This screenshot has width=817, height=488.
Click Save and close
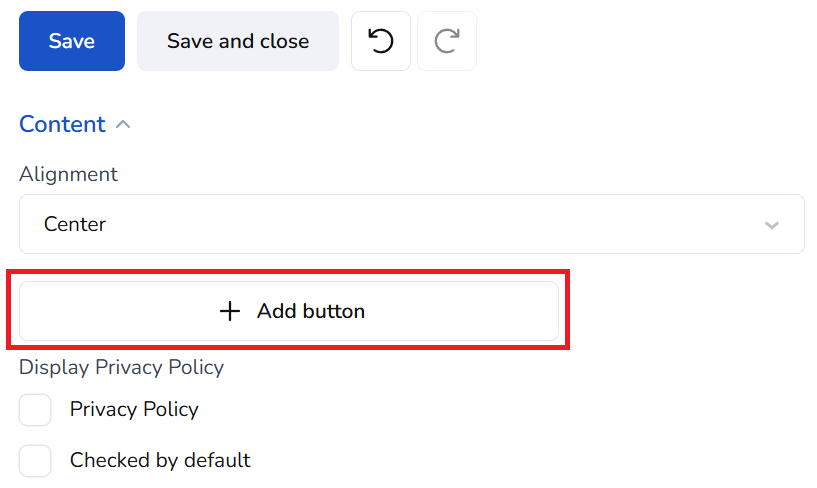click(238, 41)
